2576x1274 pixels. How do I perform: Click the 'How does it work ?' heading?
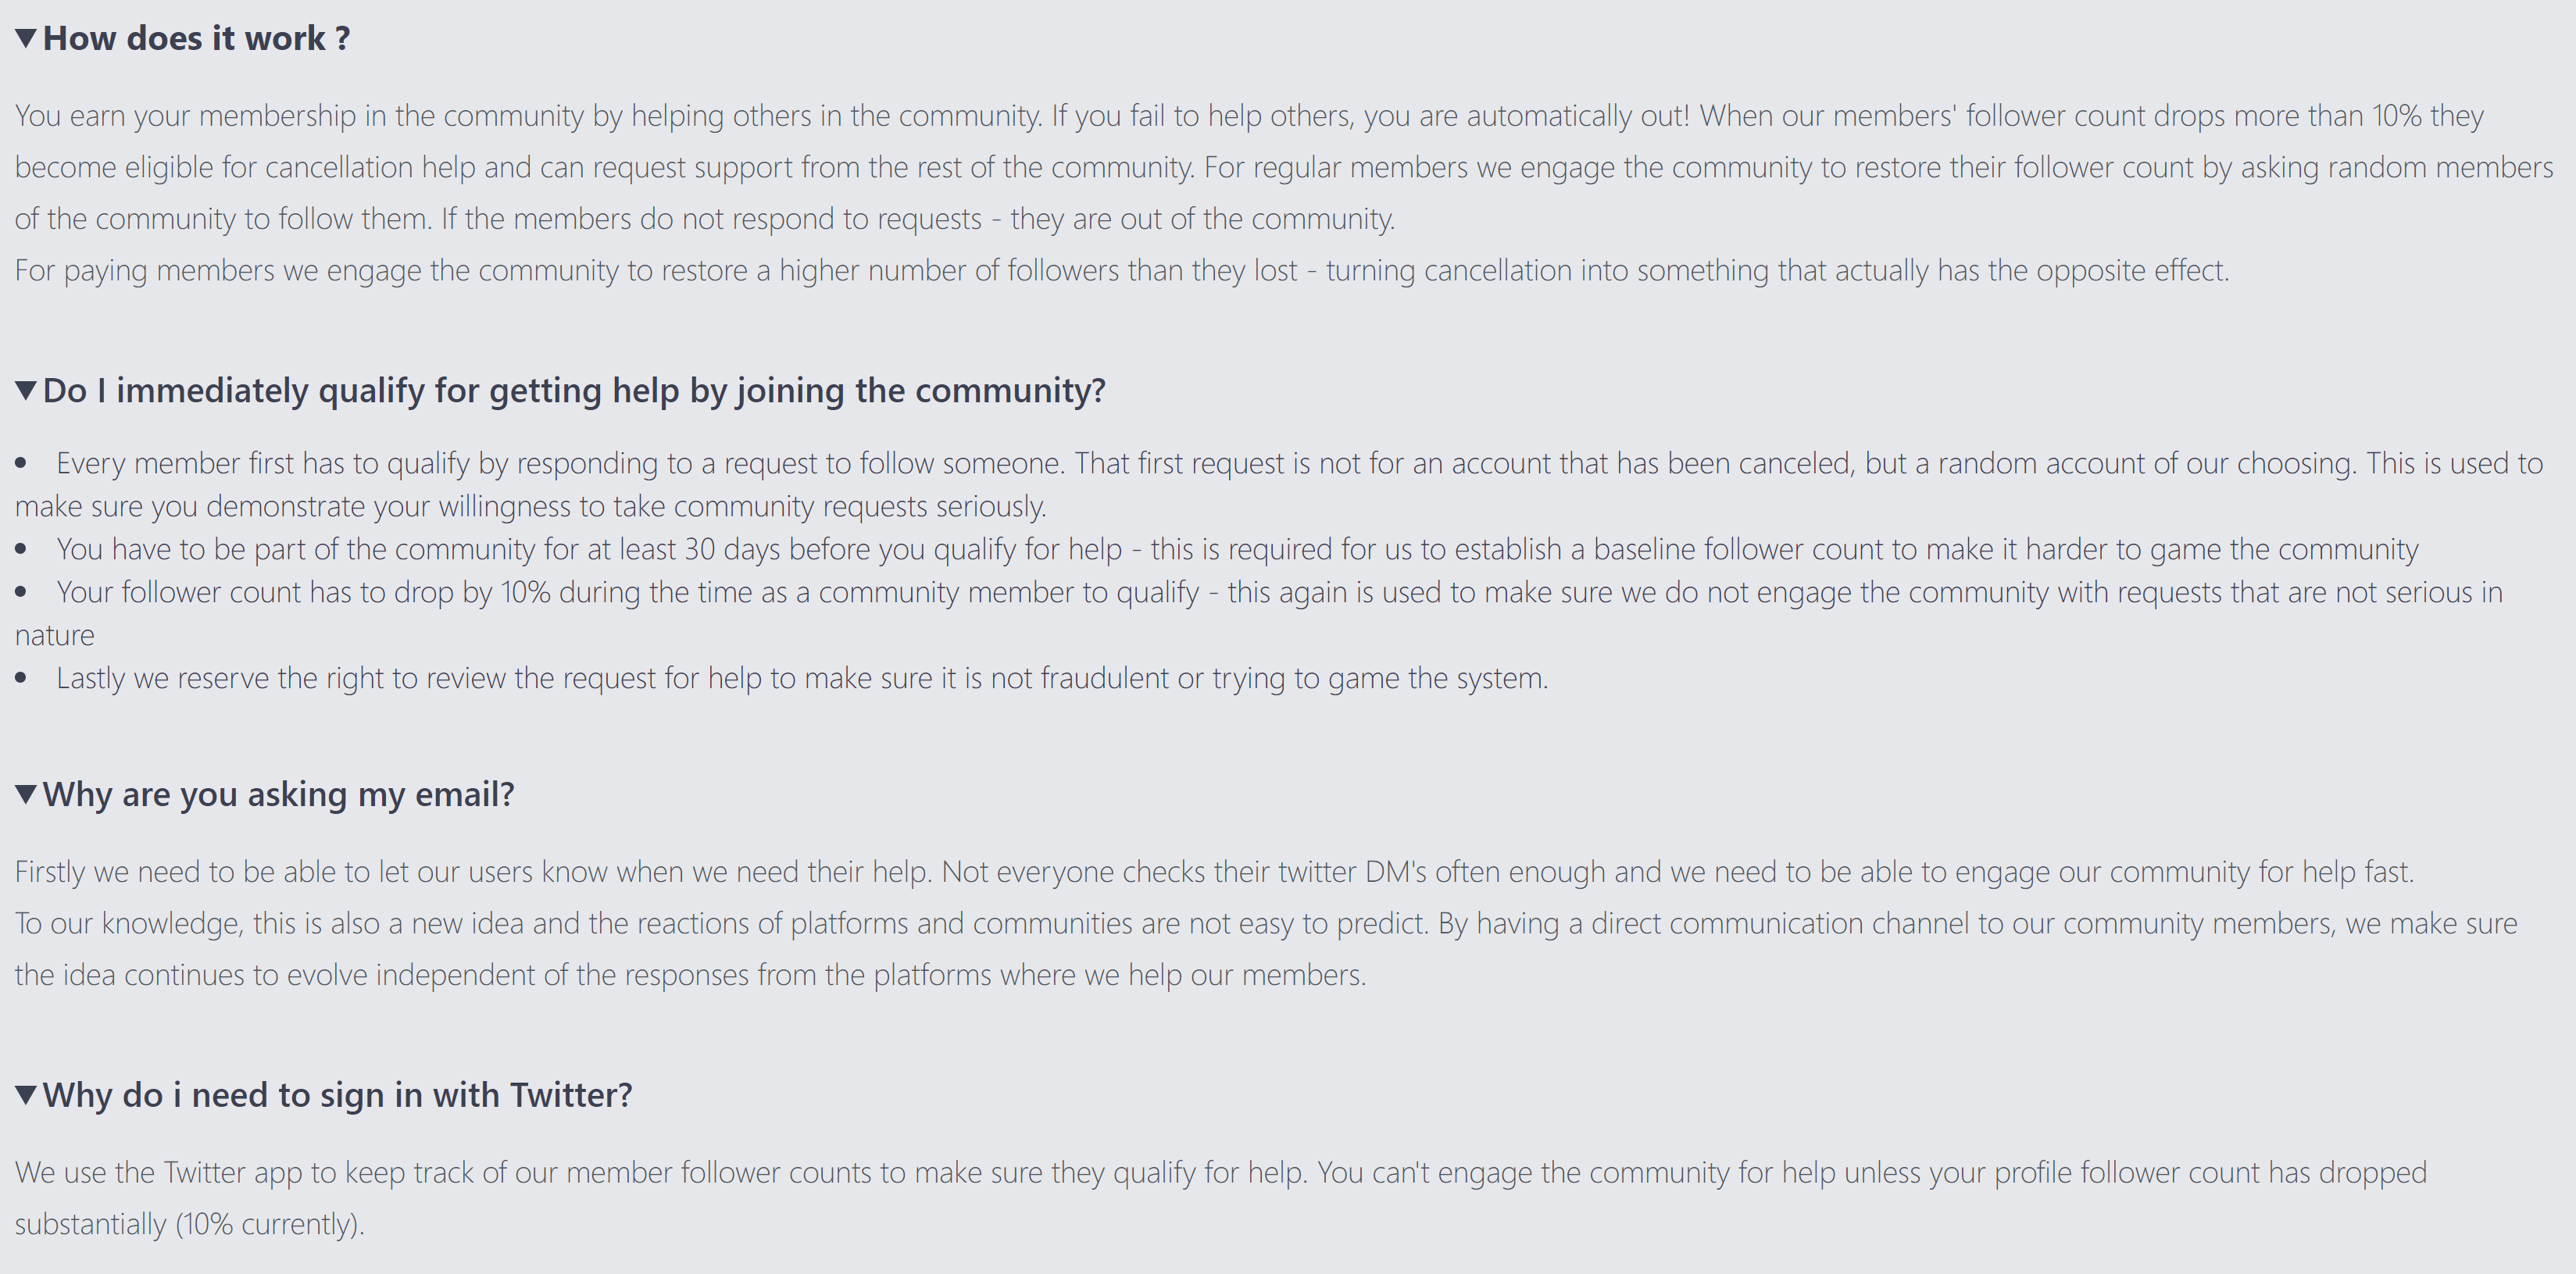197,38
